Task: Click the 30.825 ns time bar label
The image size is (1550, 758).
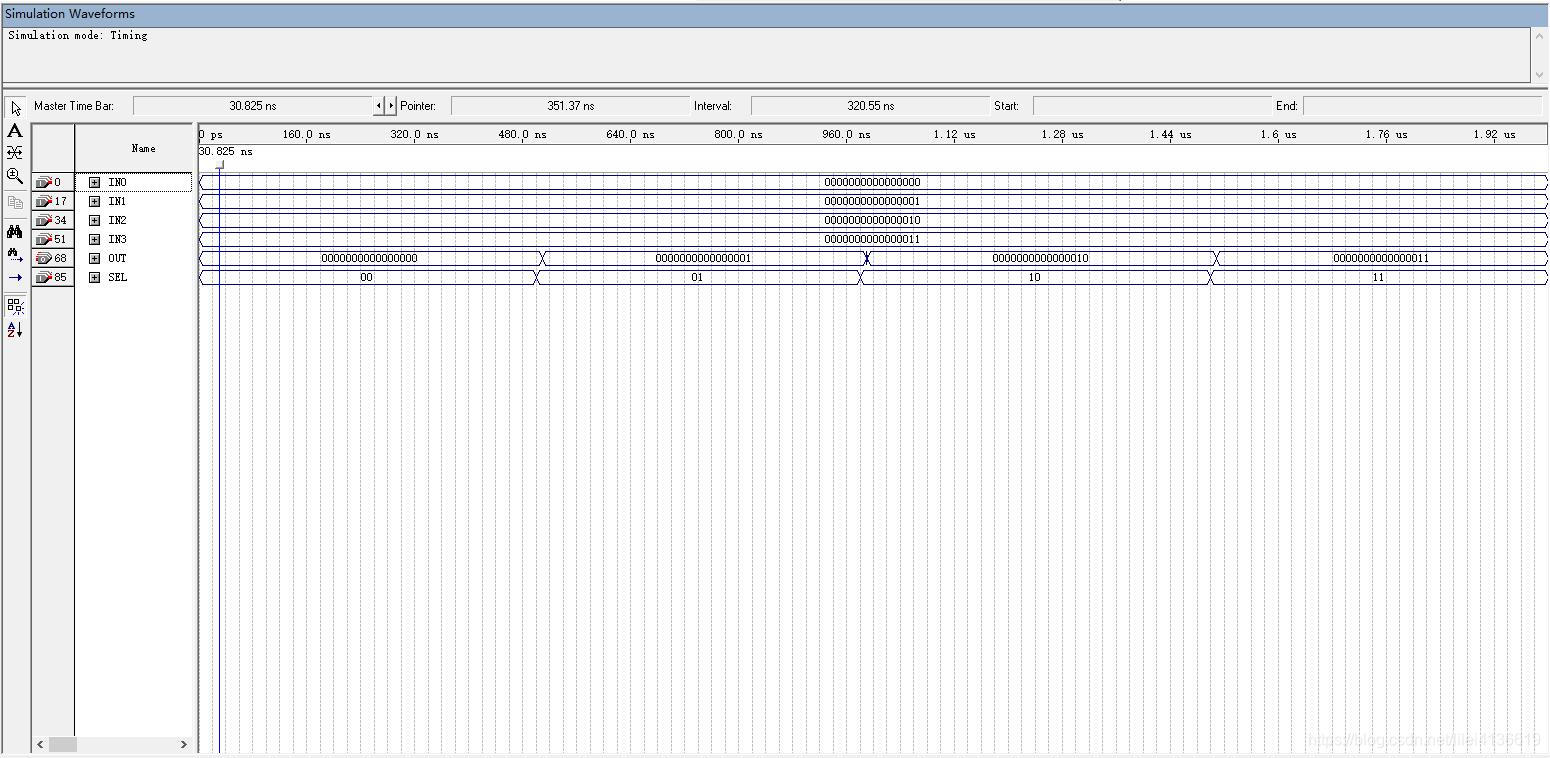Action: click(226, 152)
